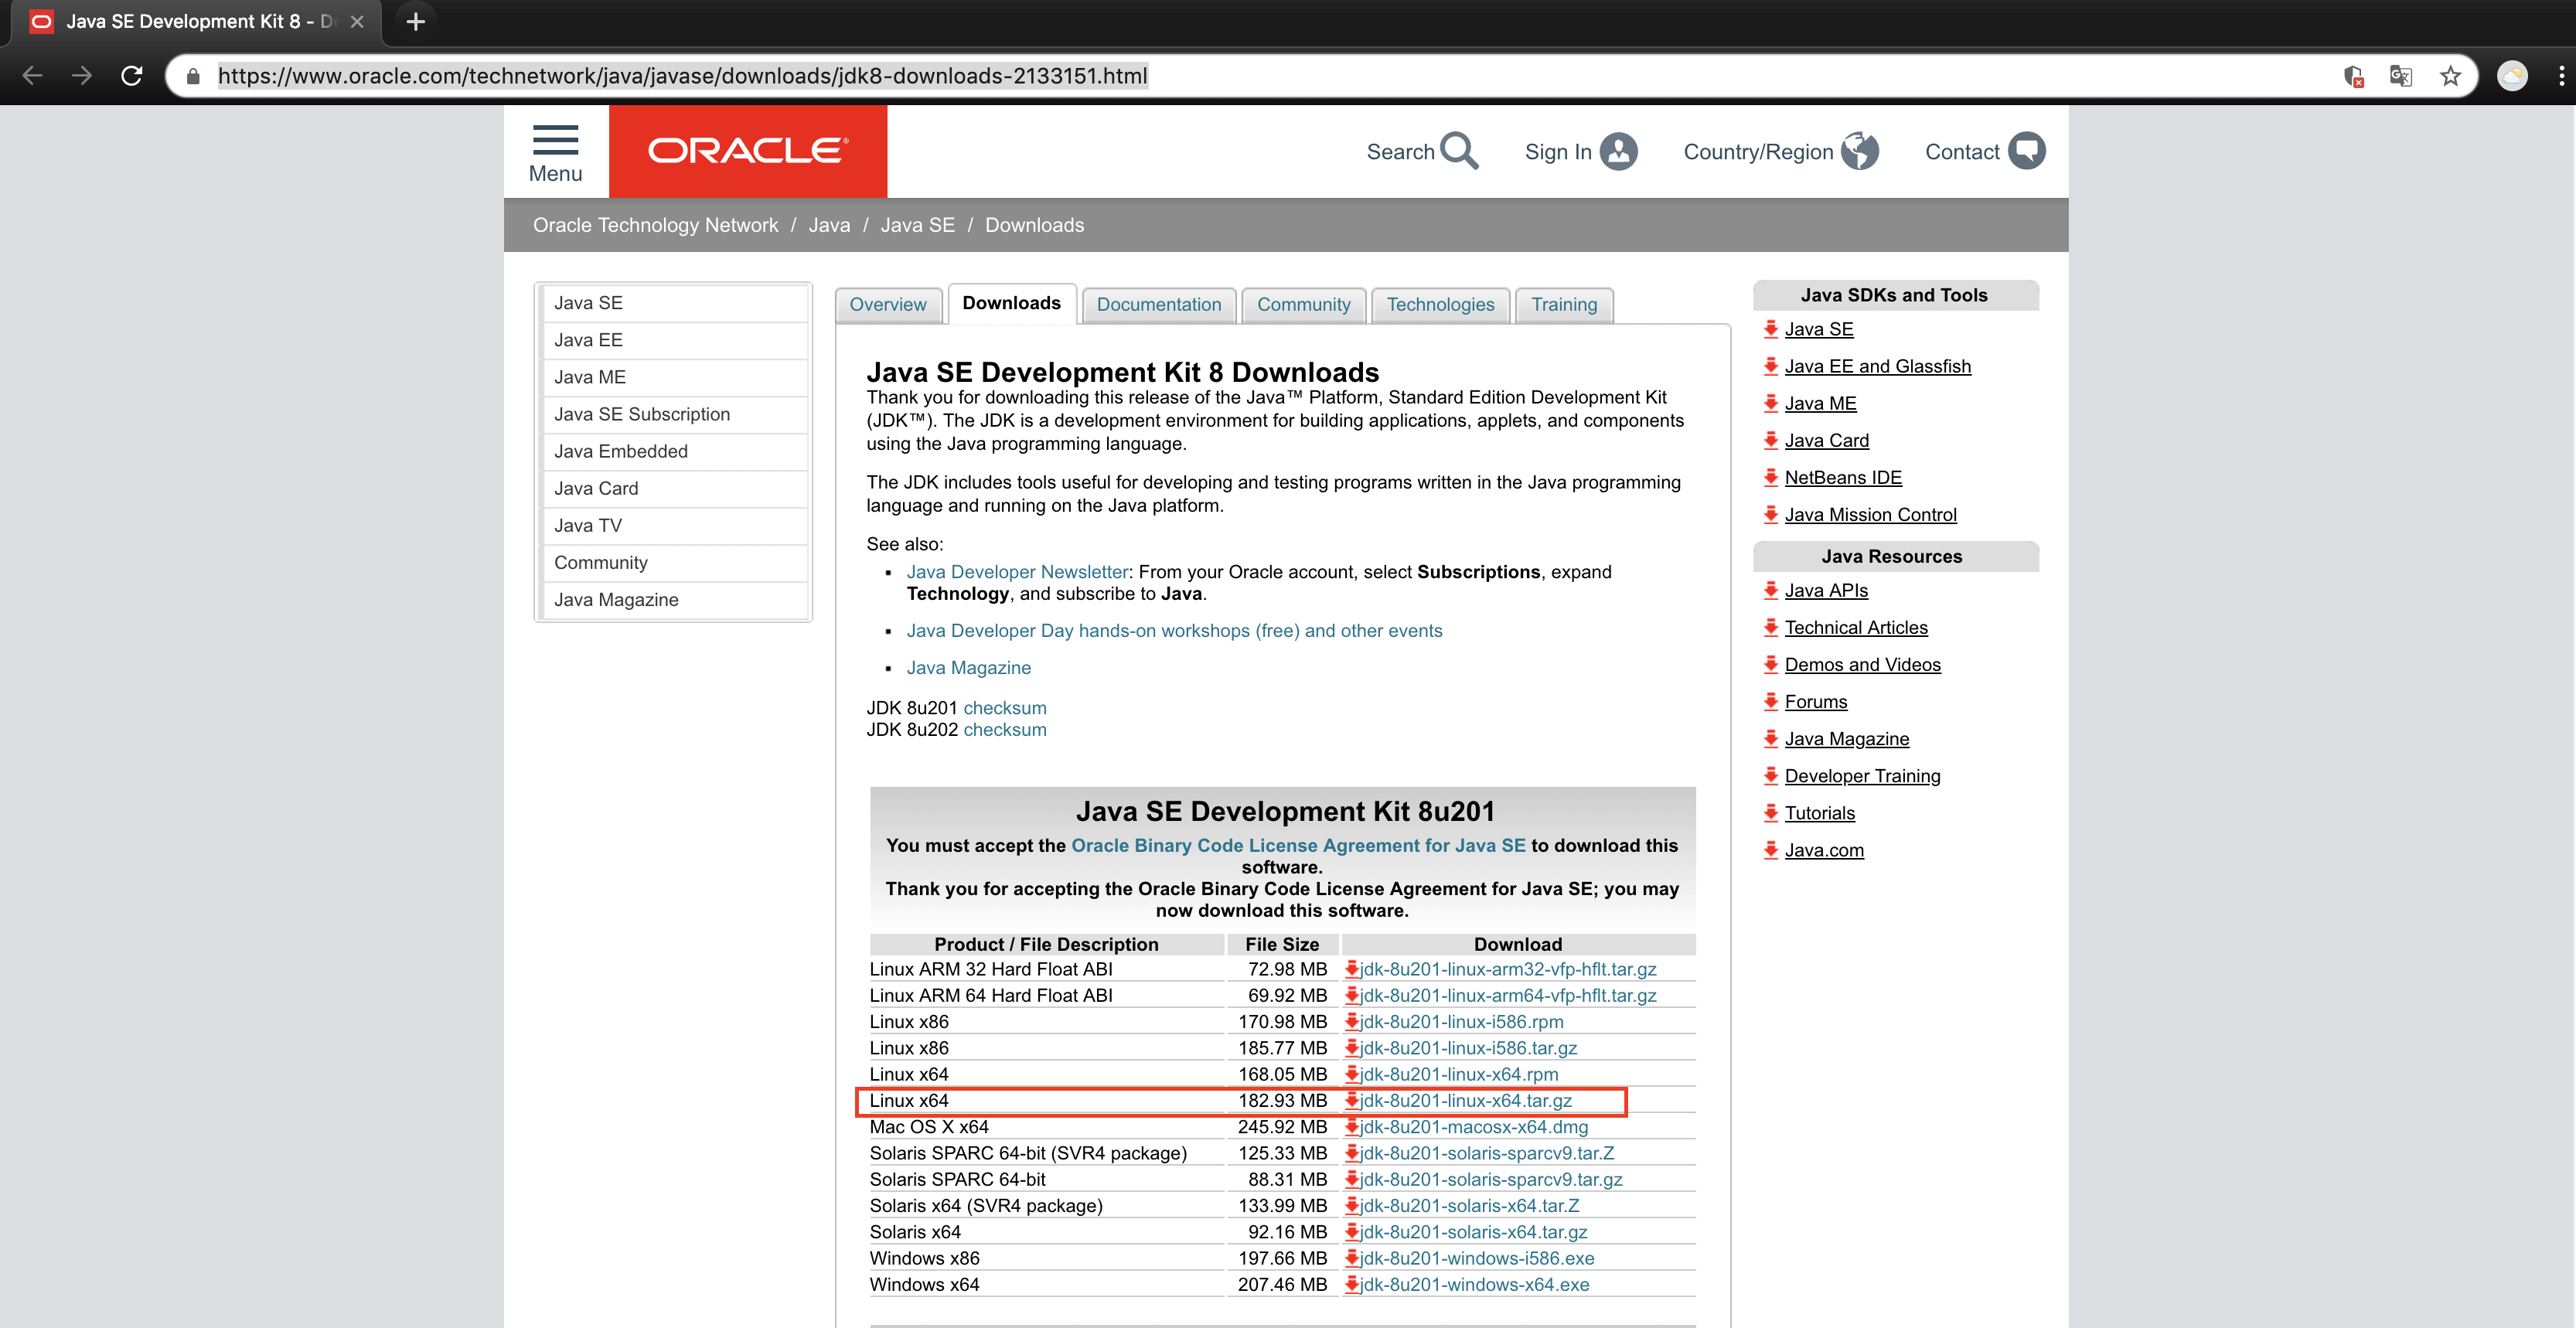2576x1328 pixels.
Task: Close the Java SE Development Kit tab
Action: tap(357, 21)
